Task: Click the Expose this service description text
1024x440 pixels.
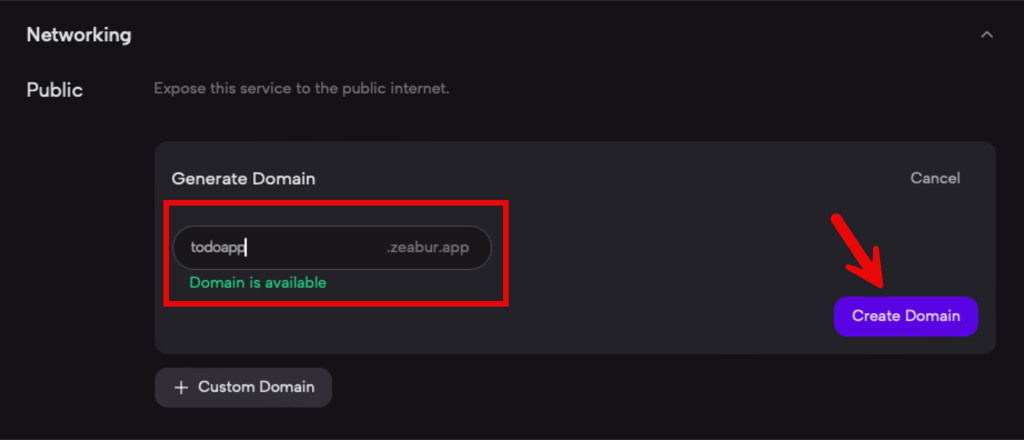Action: click(x=301, y=89)
